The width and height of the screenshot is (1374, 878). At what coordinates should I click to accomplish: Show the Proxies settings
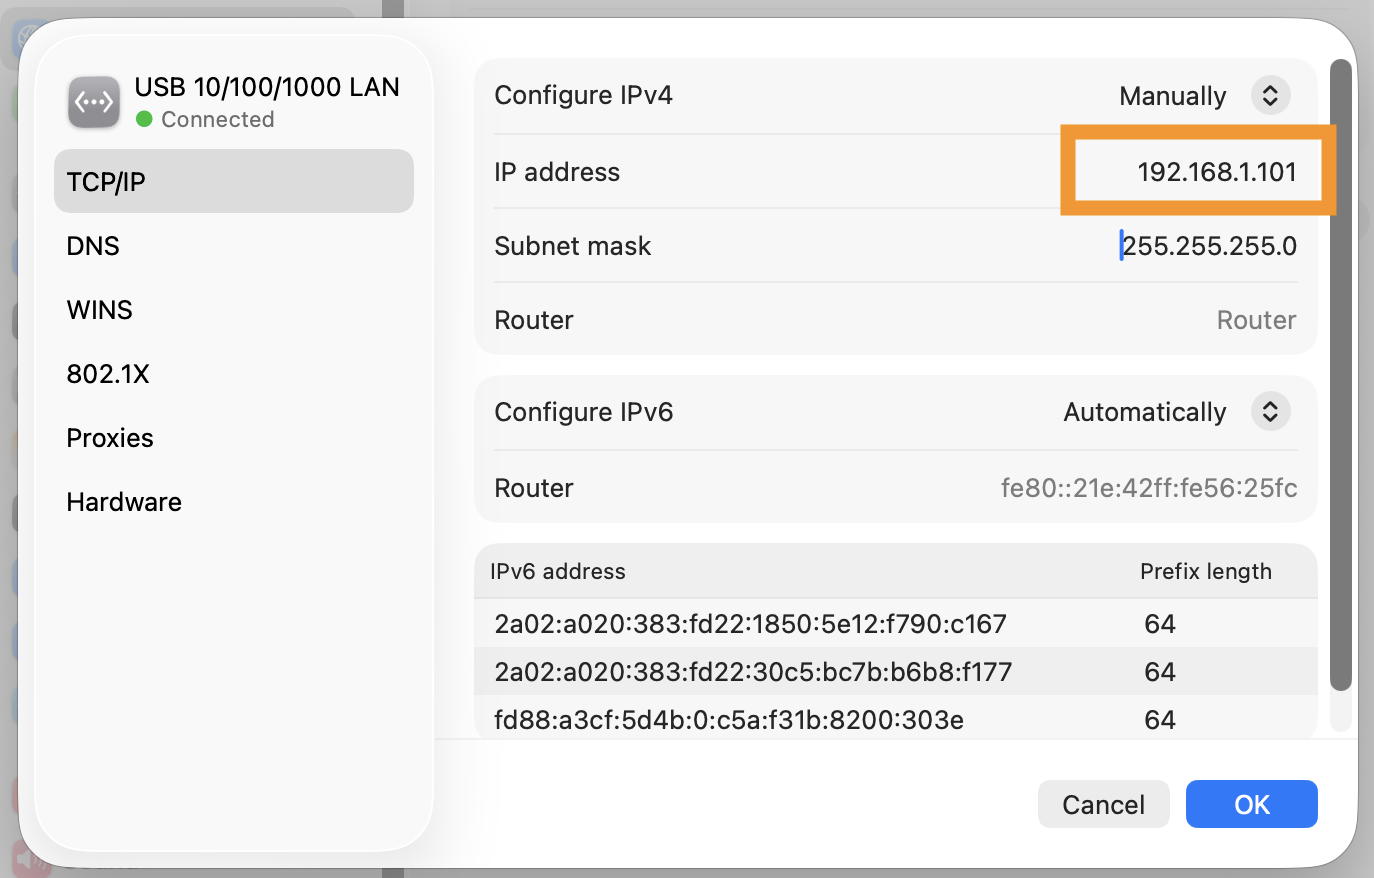[110, 438]
